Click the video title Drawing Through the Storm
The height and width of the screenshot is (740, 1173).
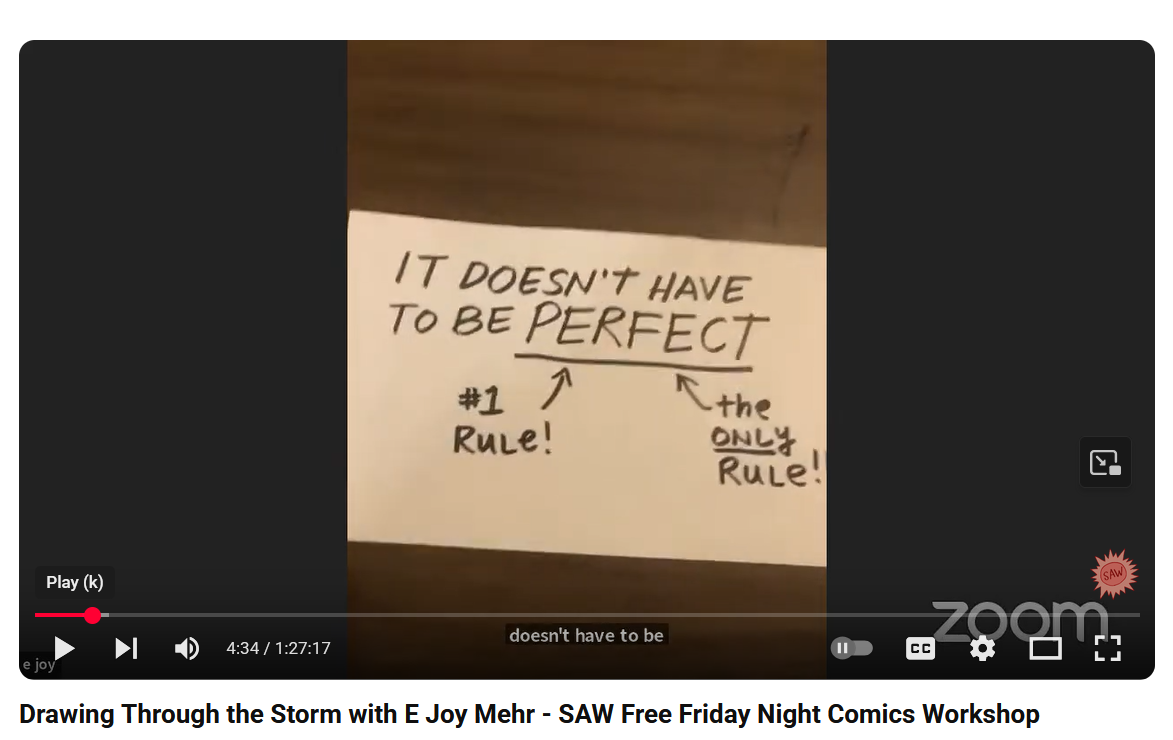point(529,714)
